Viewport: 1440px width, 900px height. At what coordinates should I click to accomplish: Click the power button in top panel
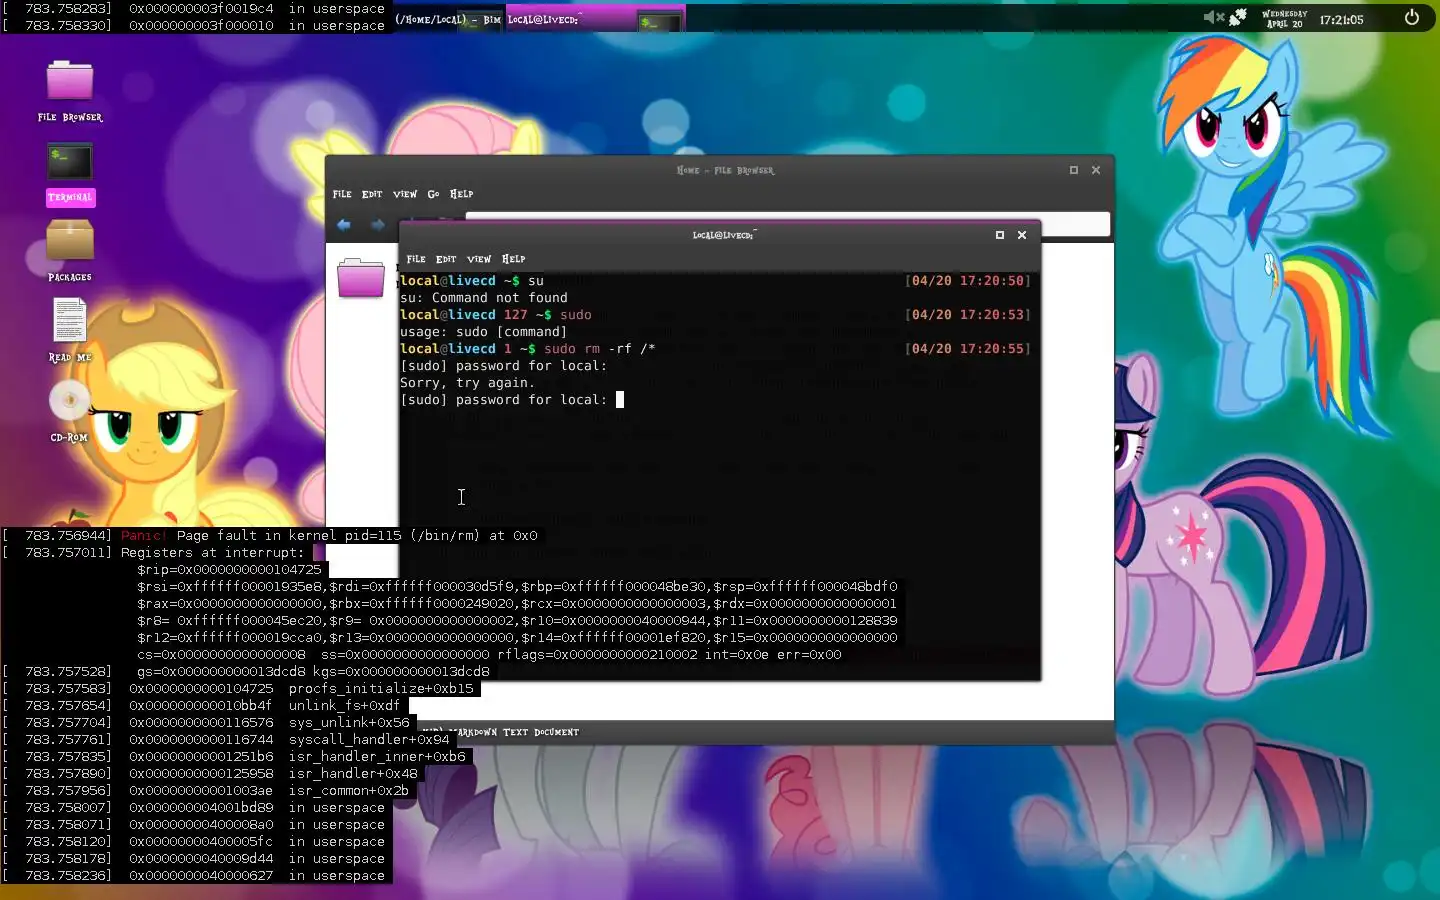pyautogui.click(x=1412, y=17)
